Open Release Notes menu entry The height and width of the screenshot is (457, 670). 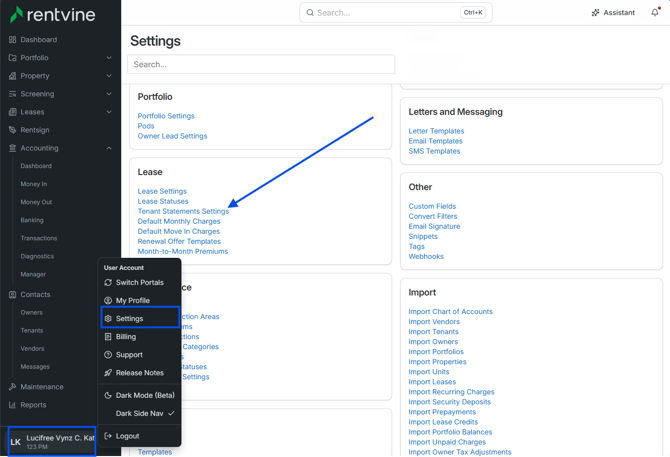coord(140,373)
